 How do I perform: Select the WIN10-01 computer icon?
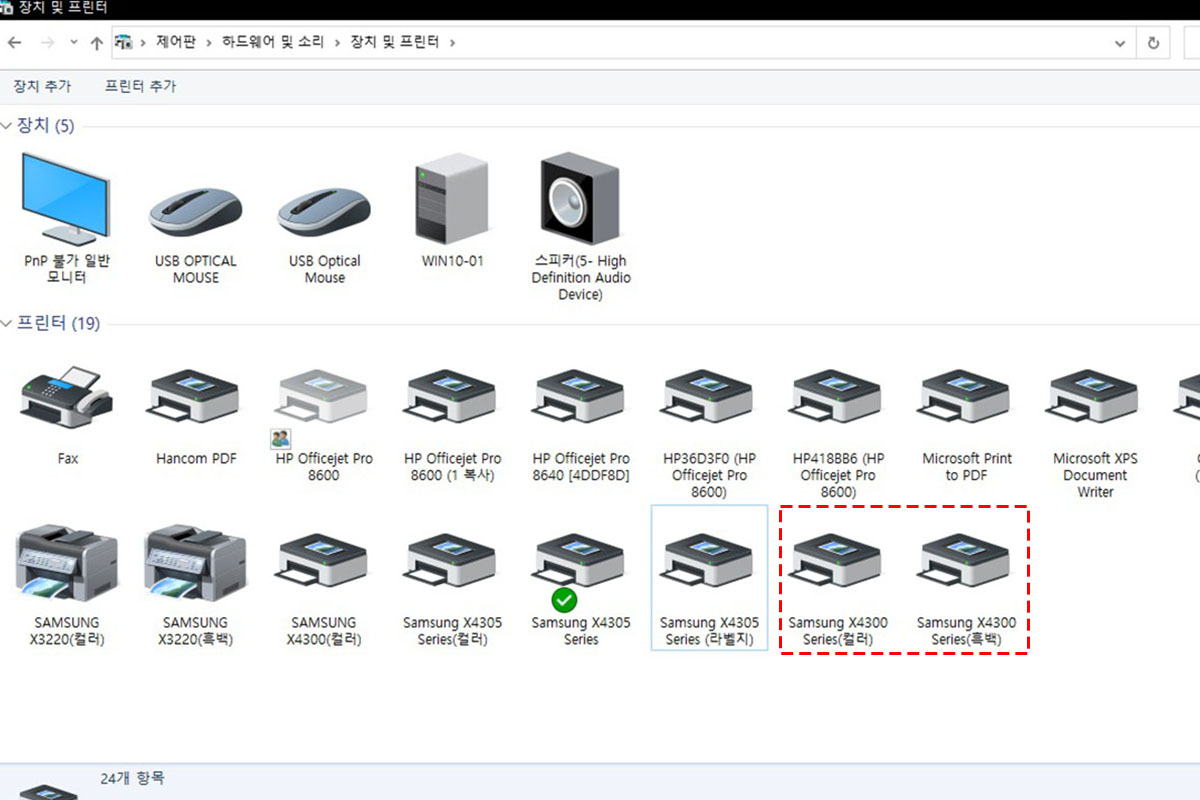[x=453, y=200]
